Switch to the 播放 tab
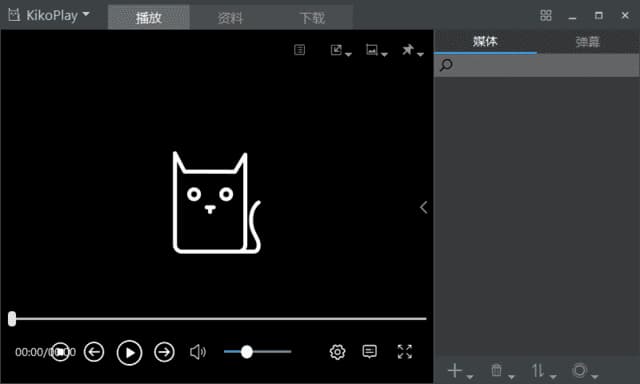Screen dimensions: 640x384 point(149,18)
